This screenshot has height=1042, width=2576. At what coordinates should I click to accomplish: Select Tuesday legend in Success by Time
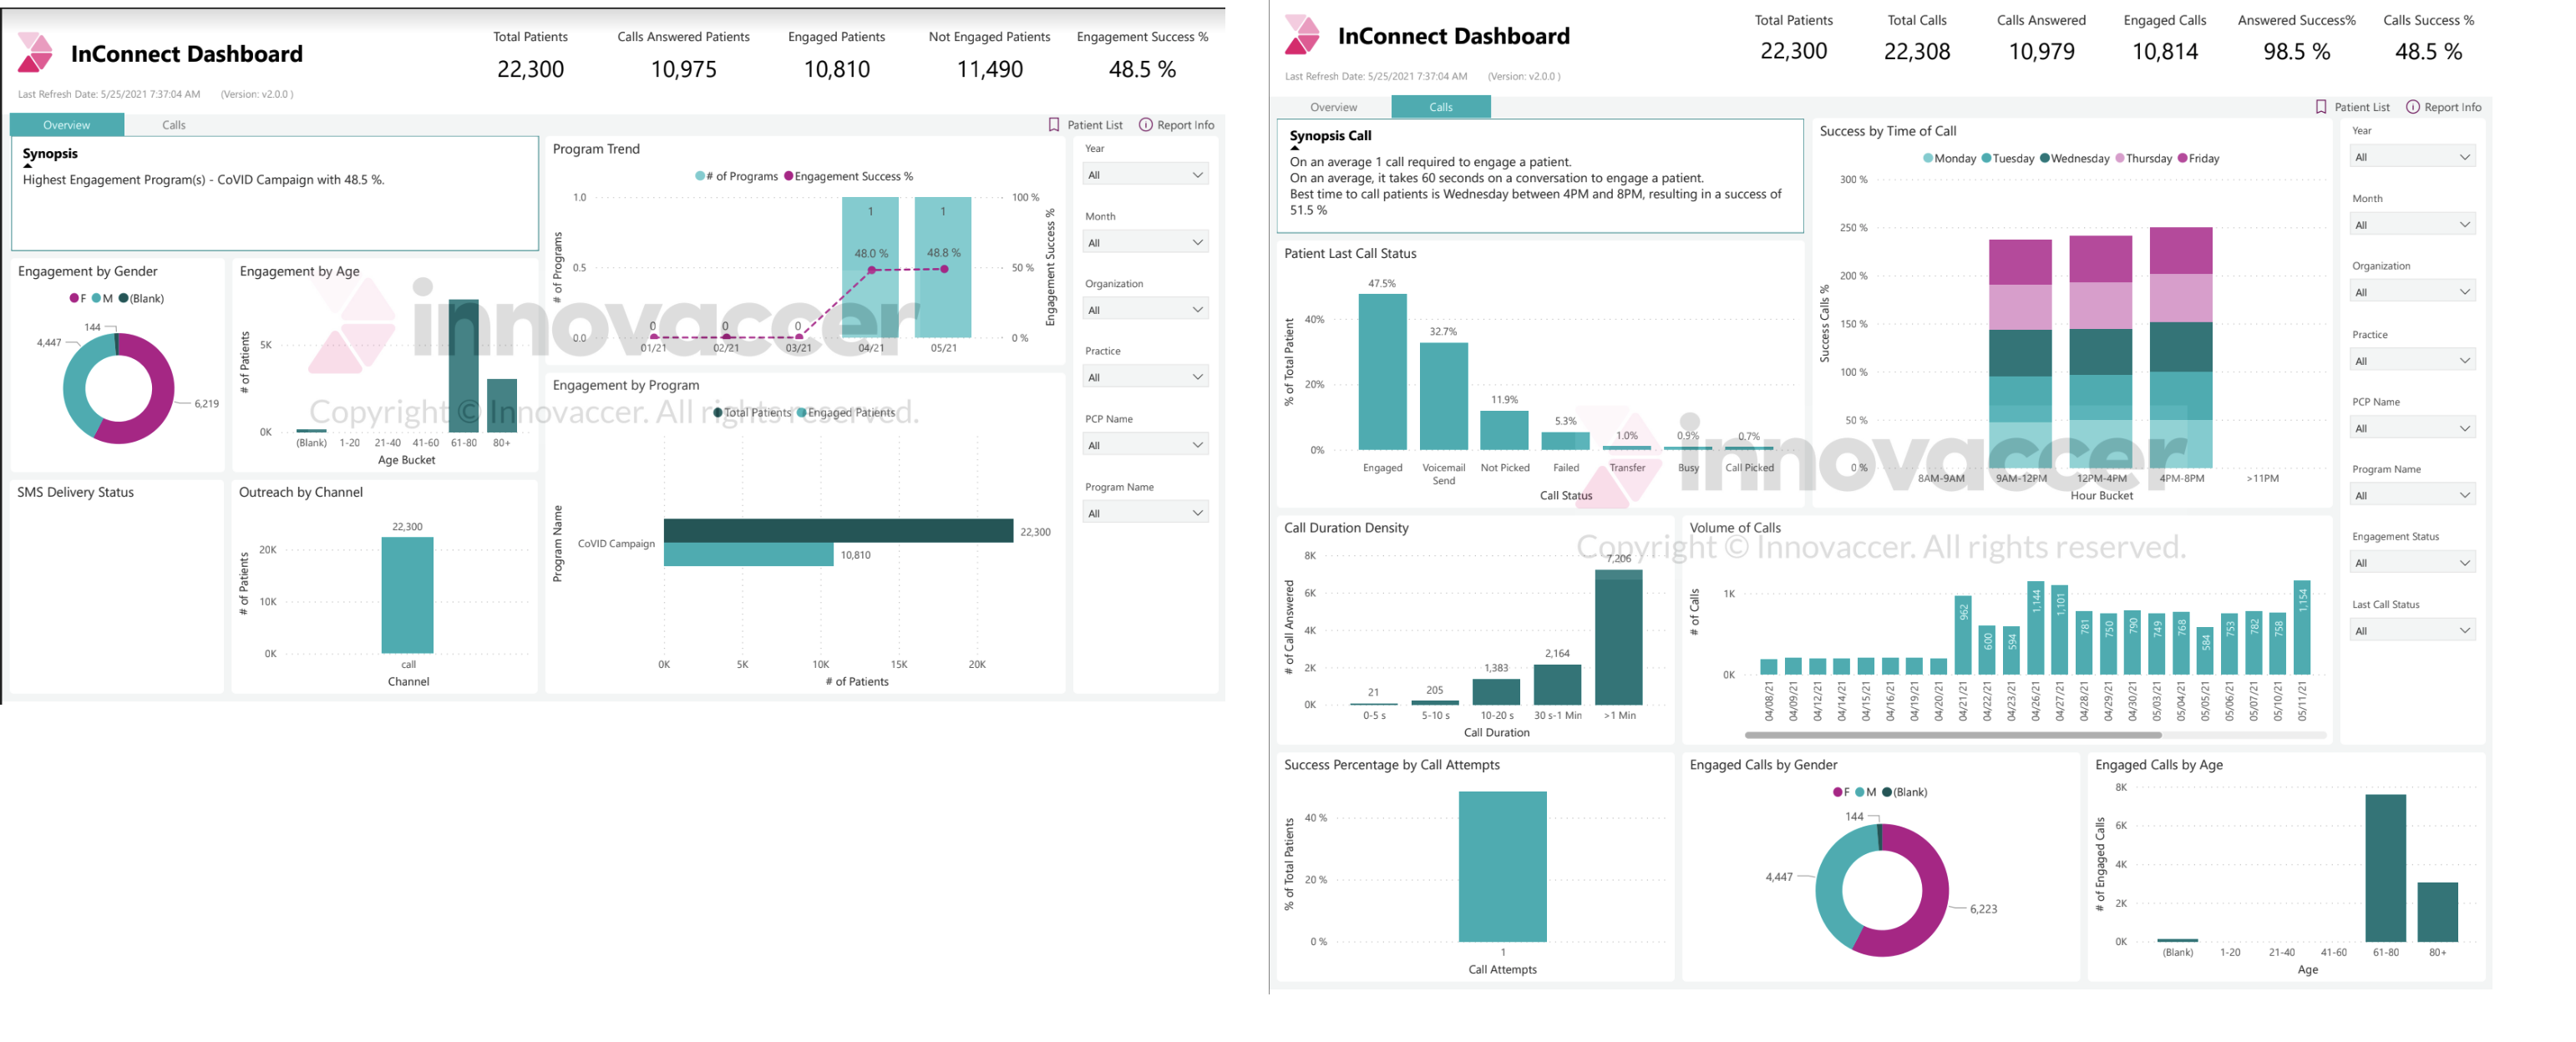[2008, 158]
